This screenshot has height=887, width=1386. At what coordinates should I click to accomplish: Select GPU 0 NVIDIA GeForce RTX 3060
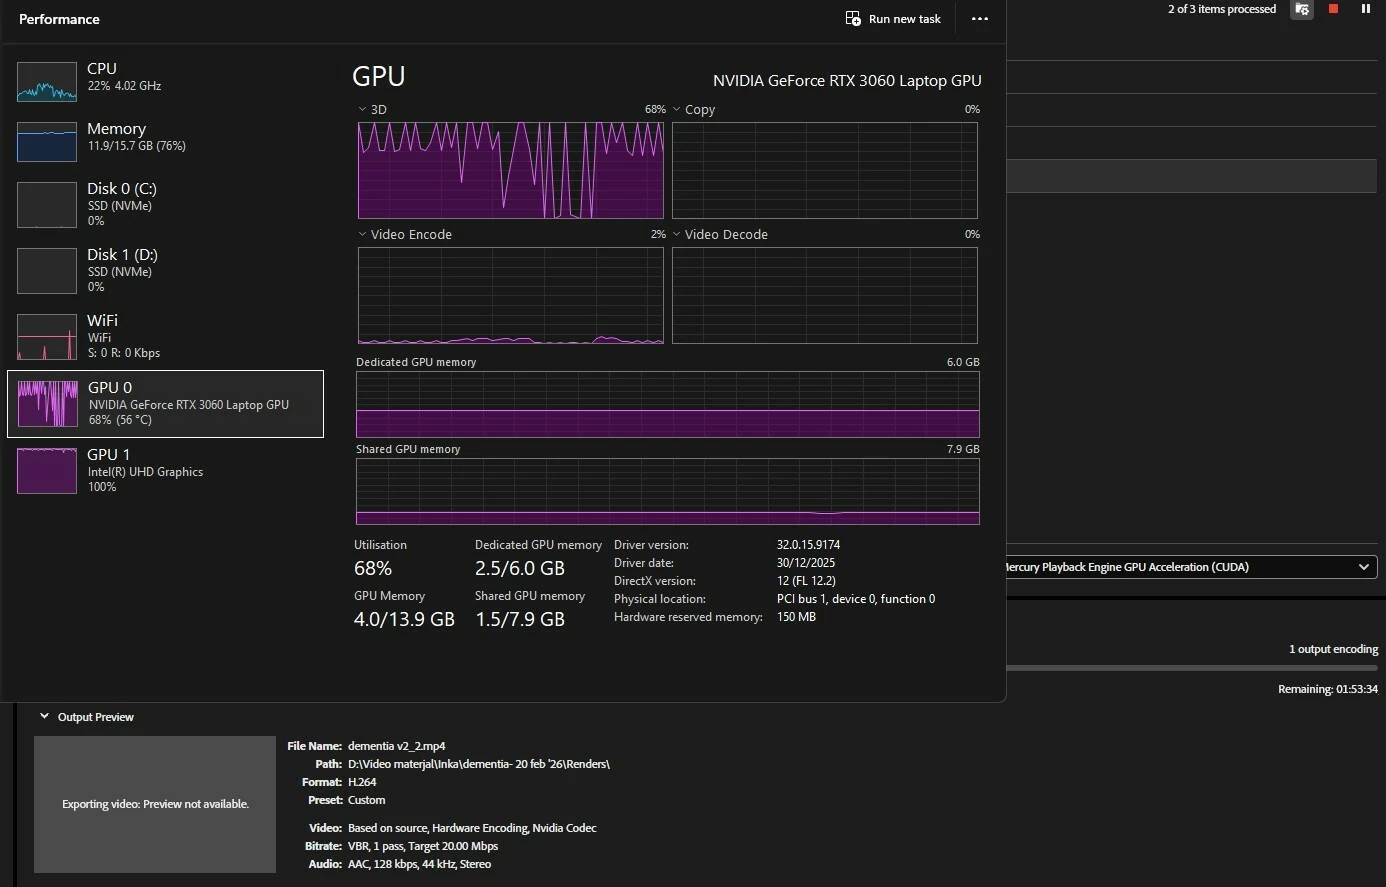click(x=165, y=404)
